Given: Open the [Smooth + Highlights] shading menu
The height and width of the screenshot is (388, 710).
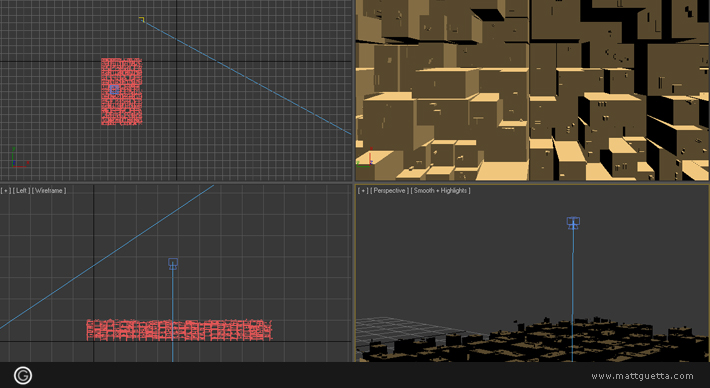Looking at the screenshot, I should pos(440,191).
